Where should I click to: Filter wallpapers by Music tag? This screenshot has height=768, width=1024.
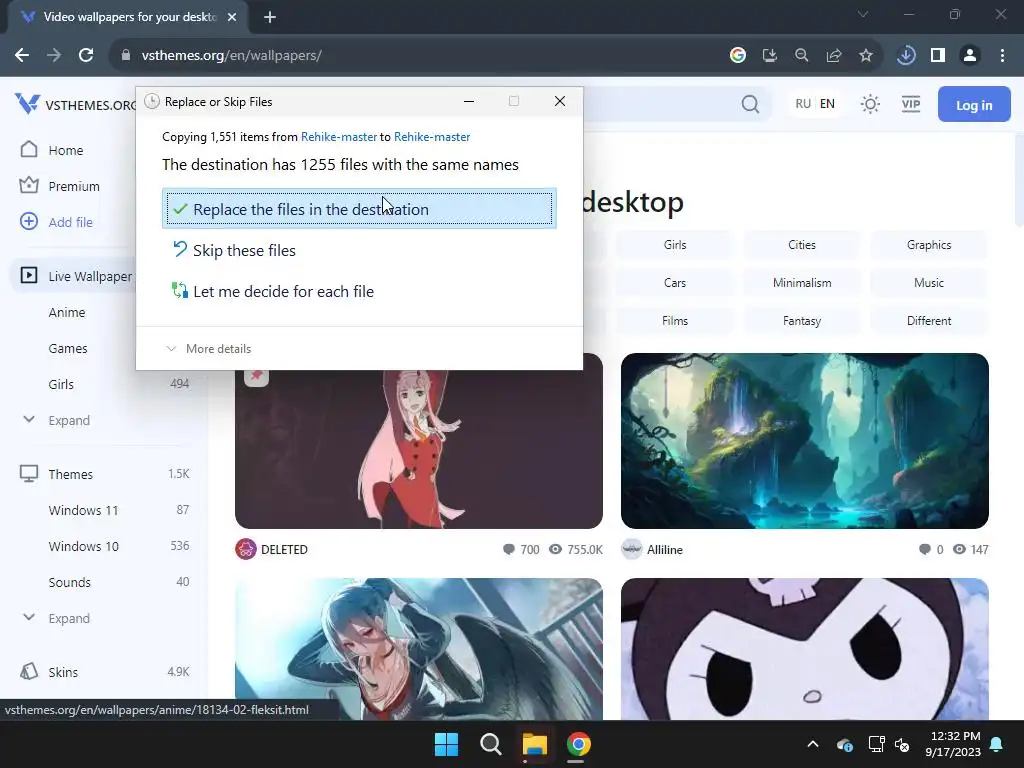(929, 283)
